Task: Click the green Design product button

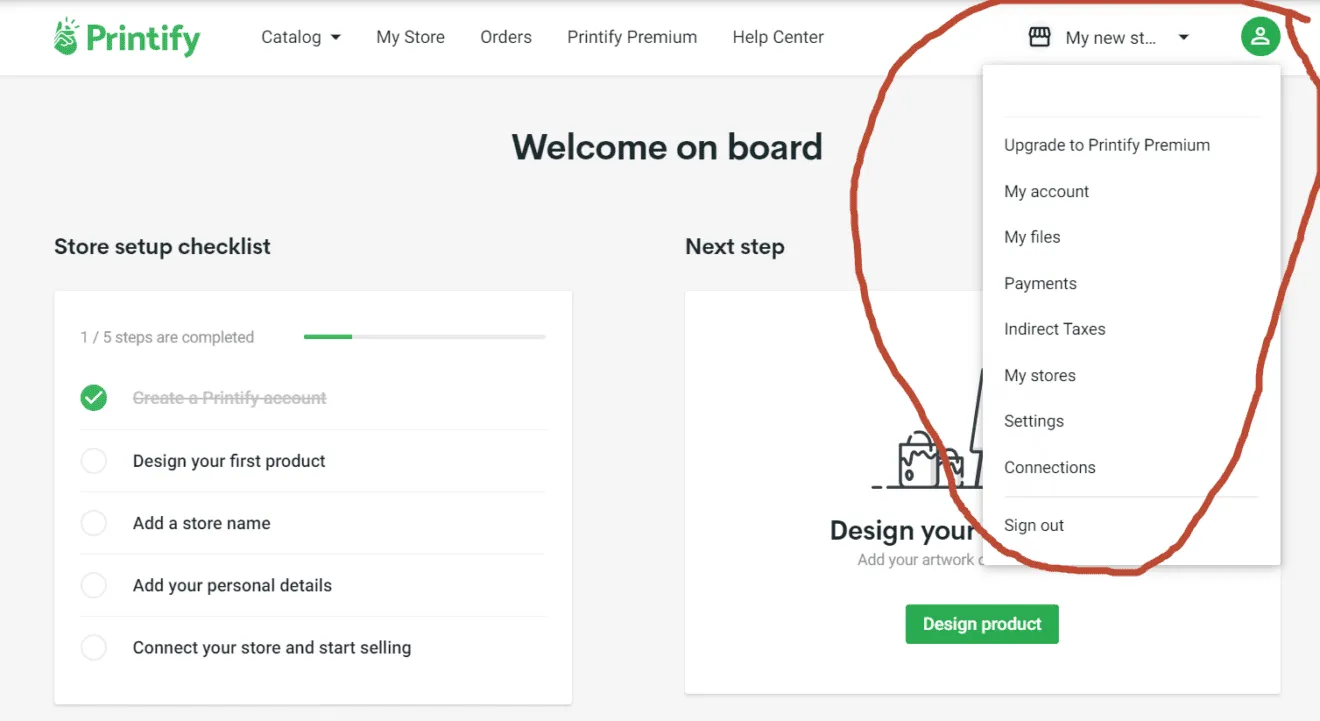Action: pyautogui.click(x=982, y=624)
